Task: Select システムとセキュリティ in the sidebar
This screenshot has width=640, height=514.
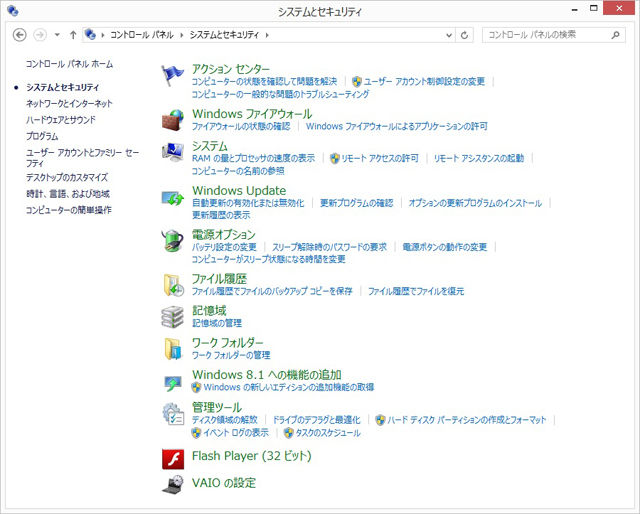Action: pyautogui.click(x=62, y=87)
